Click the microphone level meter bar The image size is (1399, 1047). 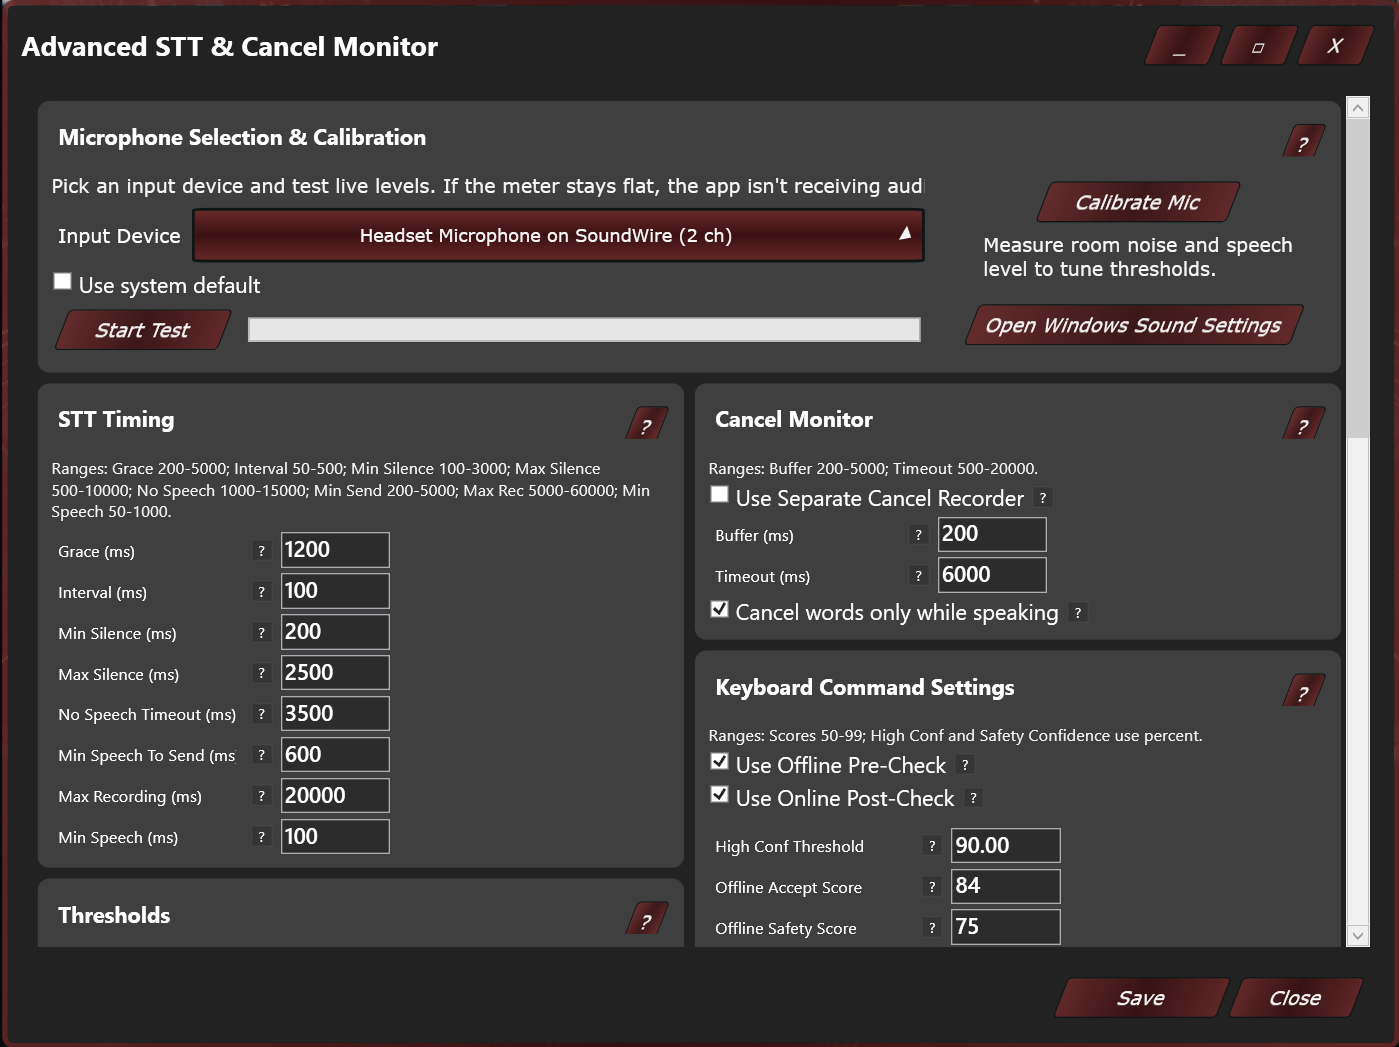pos(584,330)
